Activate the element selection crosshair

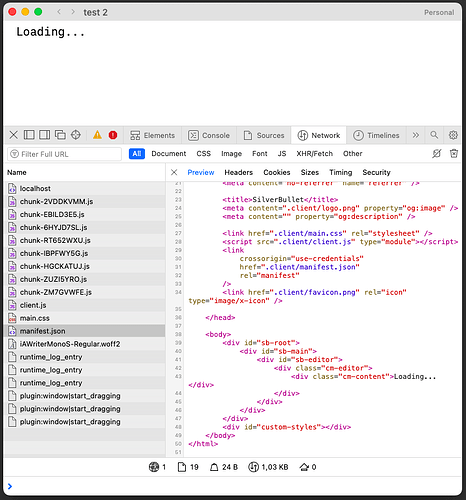pos(76,135)
